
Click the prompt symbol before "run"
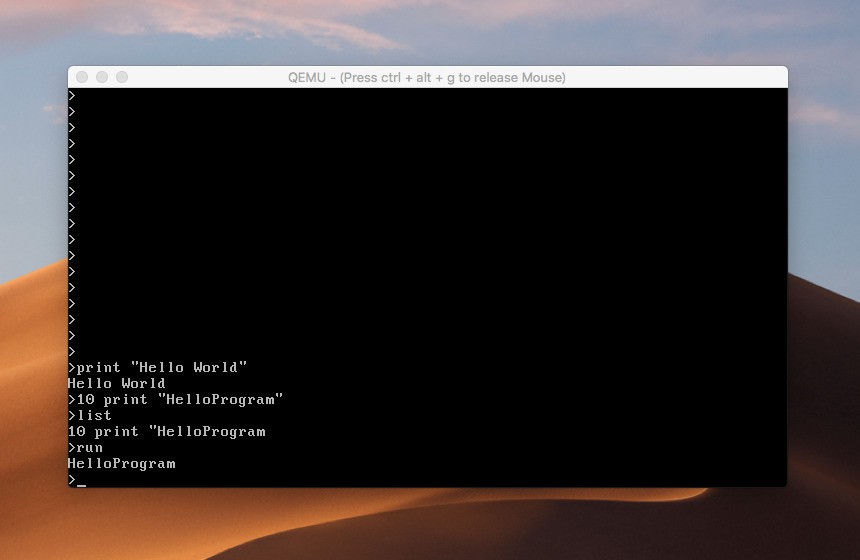coord(72,447)
